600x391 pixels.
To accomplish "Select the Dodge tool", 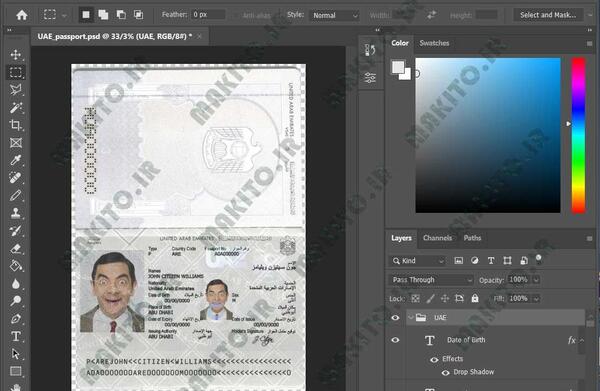I will 16,301.
